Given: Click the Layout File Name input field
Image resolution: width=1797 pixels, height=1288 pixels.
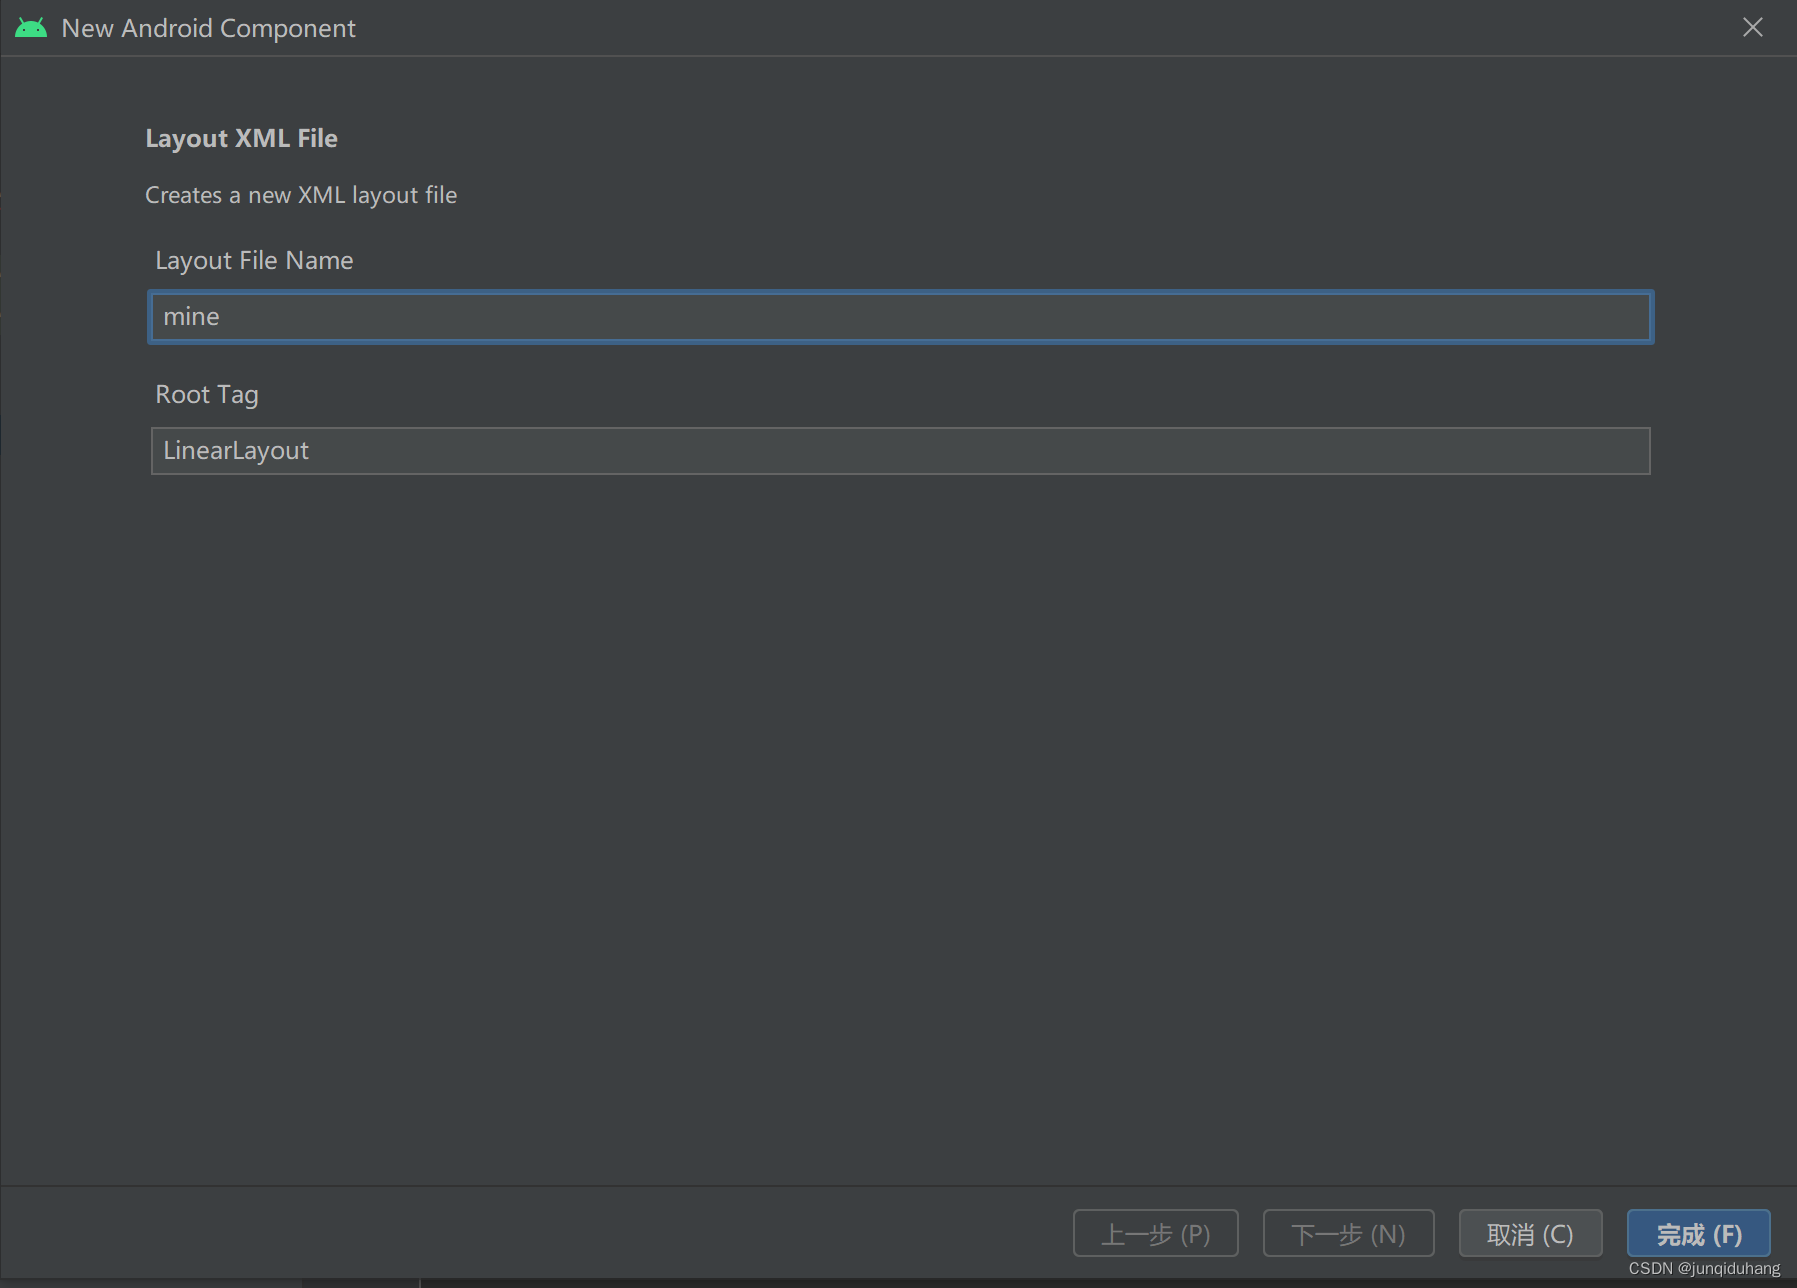Looking at the screenshot, I should [x=900, y=317].
